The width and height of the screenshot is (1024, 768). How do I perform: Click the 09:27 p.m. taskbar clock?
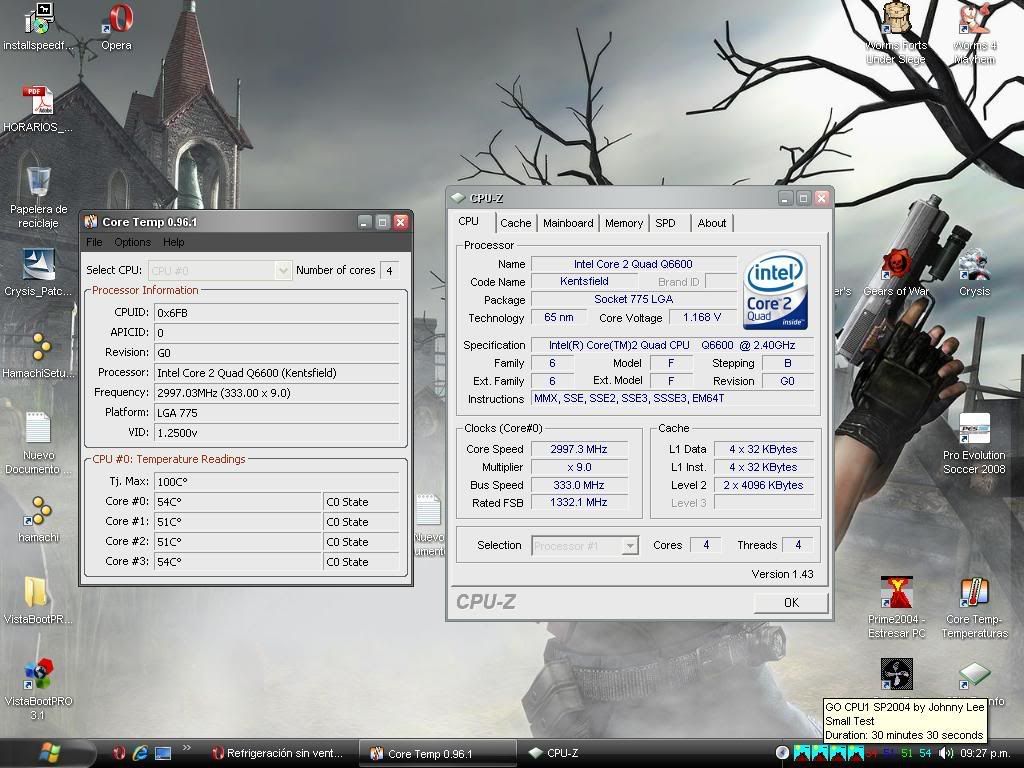(987, 754)
